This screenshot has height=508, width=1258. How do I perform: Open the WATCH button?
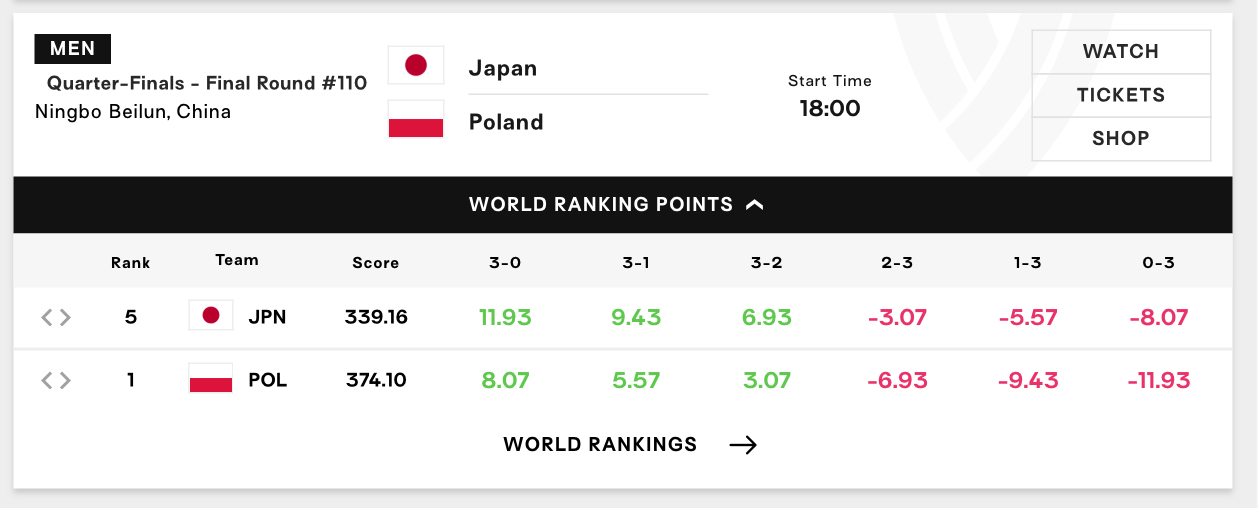click(x=1121, y=52)
